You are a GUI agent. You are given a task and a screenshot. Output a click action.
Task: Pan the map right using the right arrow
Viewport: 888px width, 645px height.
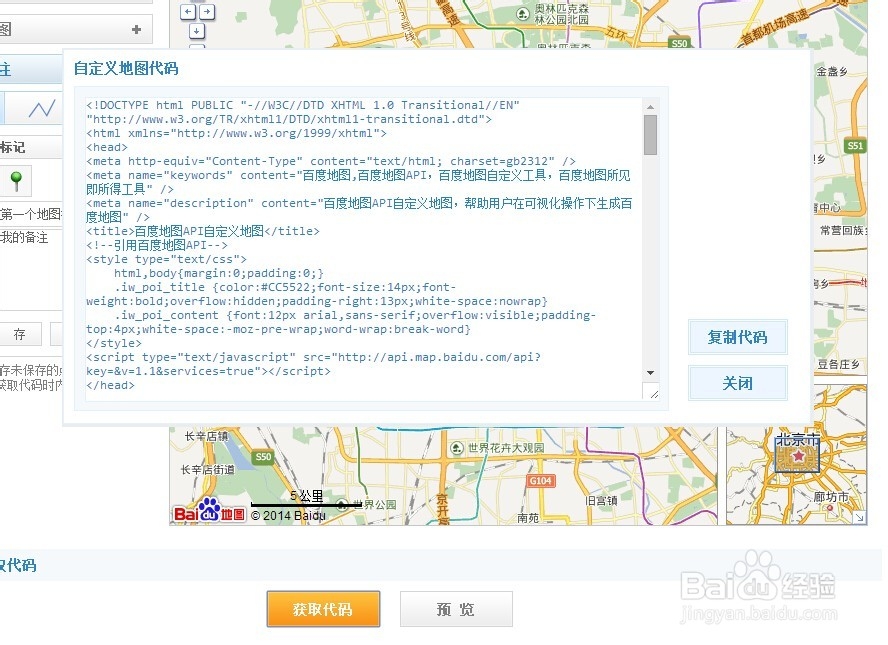(x=206, y=12)
